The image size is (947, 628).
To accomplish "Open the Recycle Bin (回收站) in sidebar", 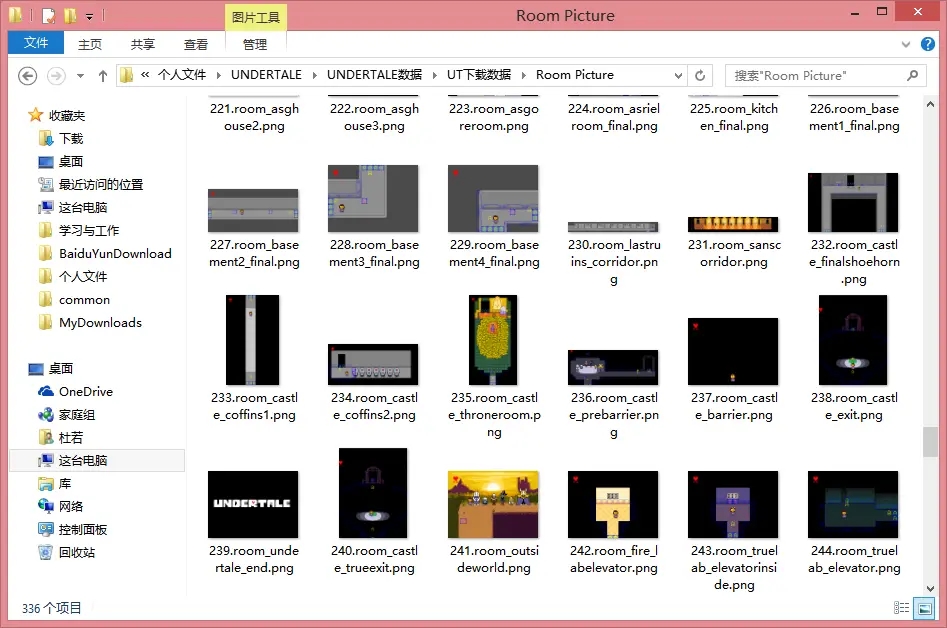I will (x=78, y=553).
